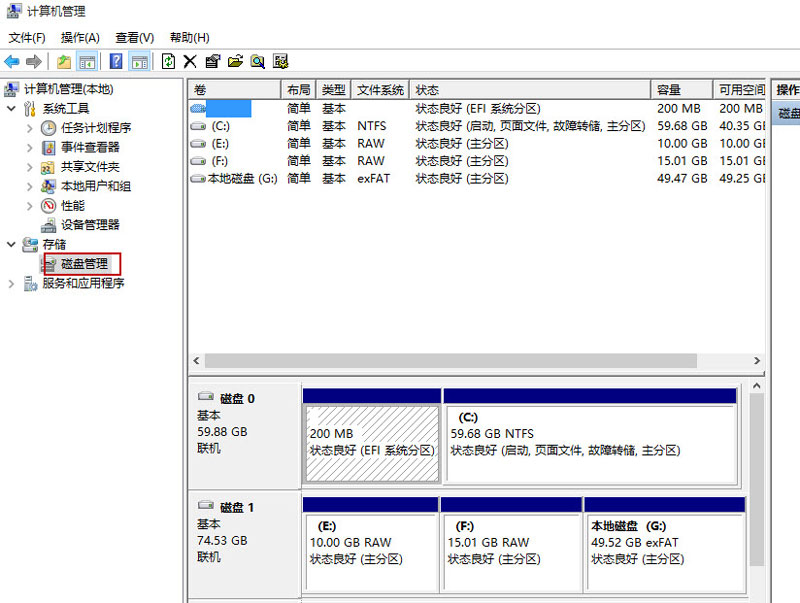This screenshot has height=603, width=800.
Task: Click the open folder icon in the toolbar
Action: 235,62
